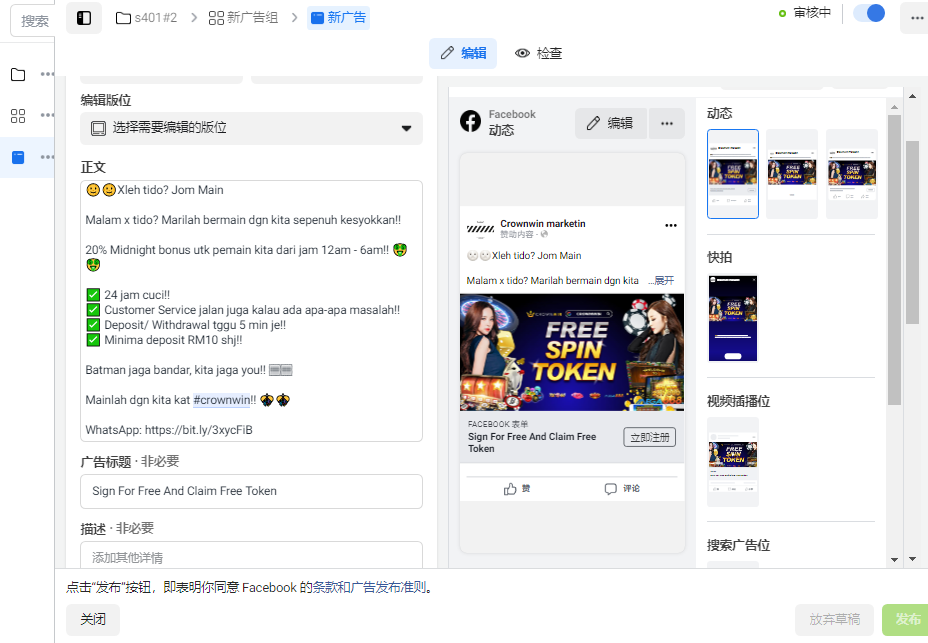Open the campaign folder icon in left sidebar
Screen dimensions: 928x643
[x=18, y=75]
